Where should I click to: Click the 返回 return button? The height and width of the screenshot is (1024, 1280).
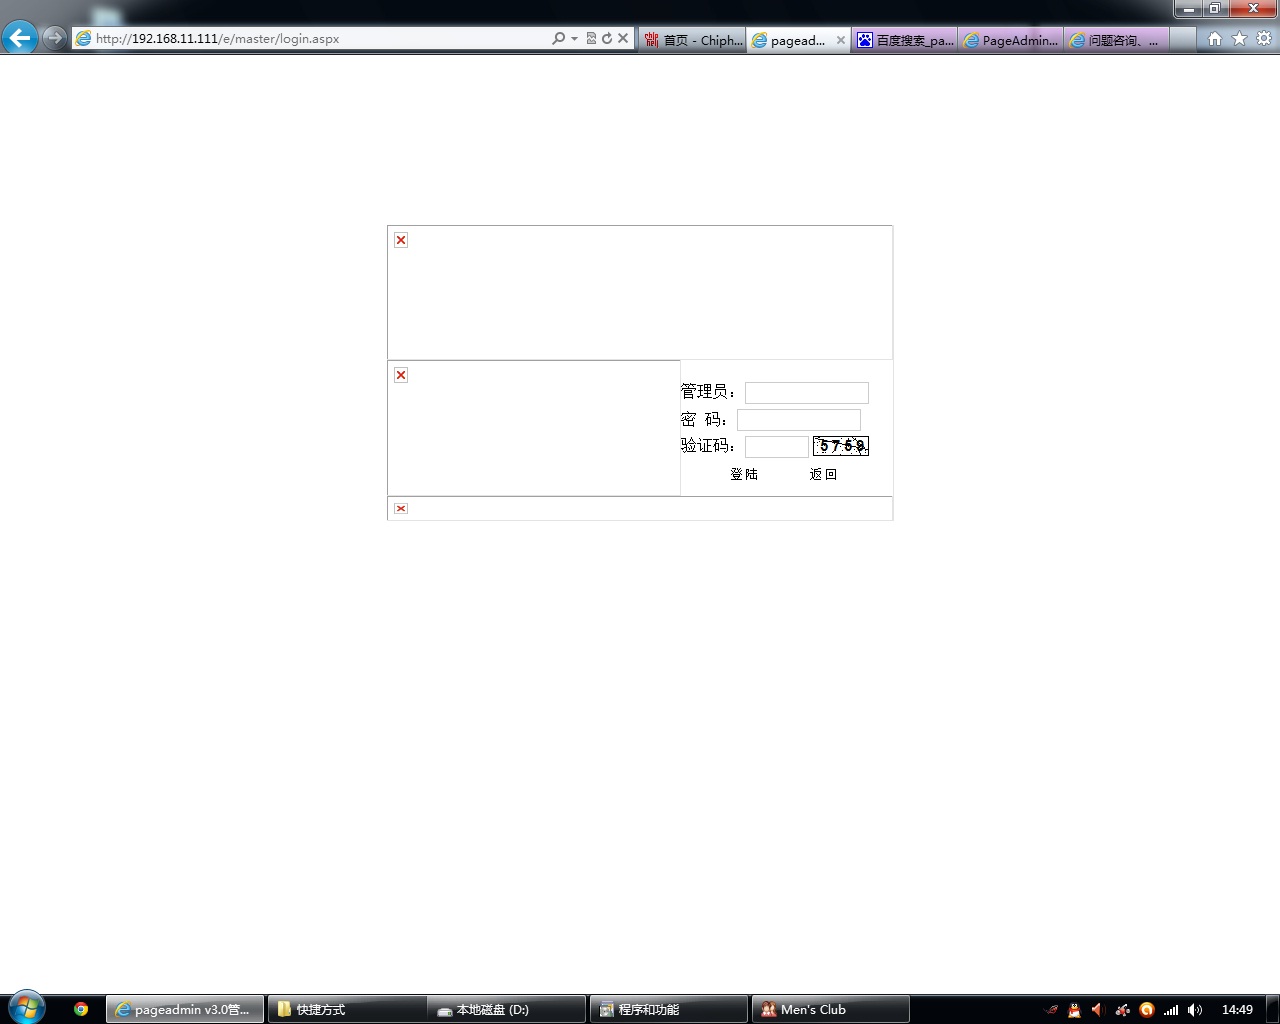coord(823,474)
